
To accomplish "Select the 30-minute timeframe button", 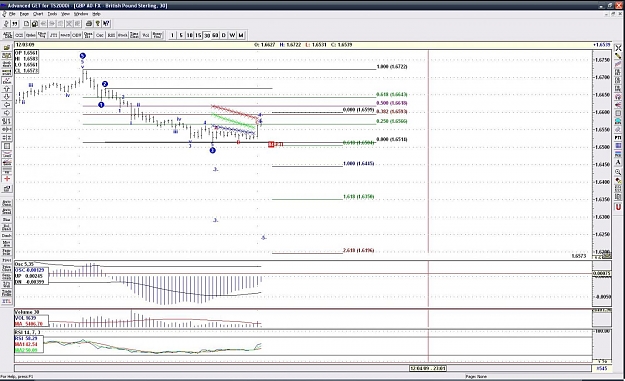I will click(x=207, y=35).
